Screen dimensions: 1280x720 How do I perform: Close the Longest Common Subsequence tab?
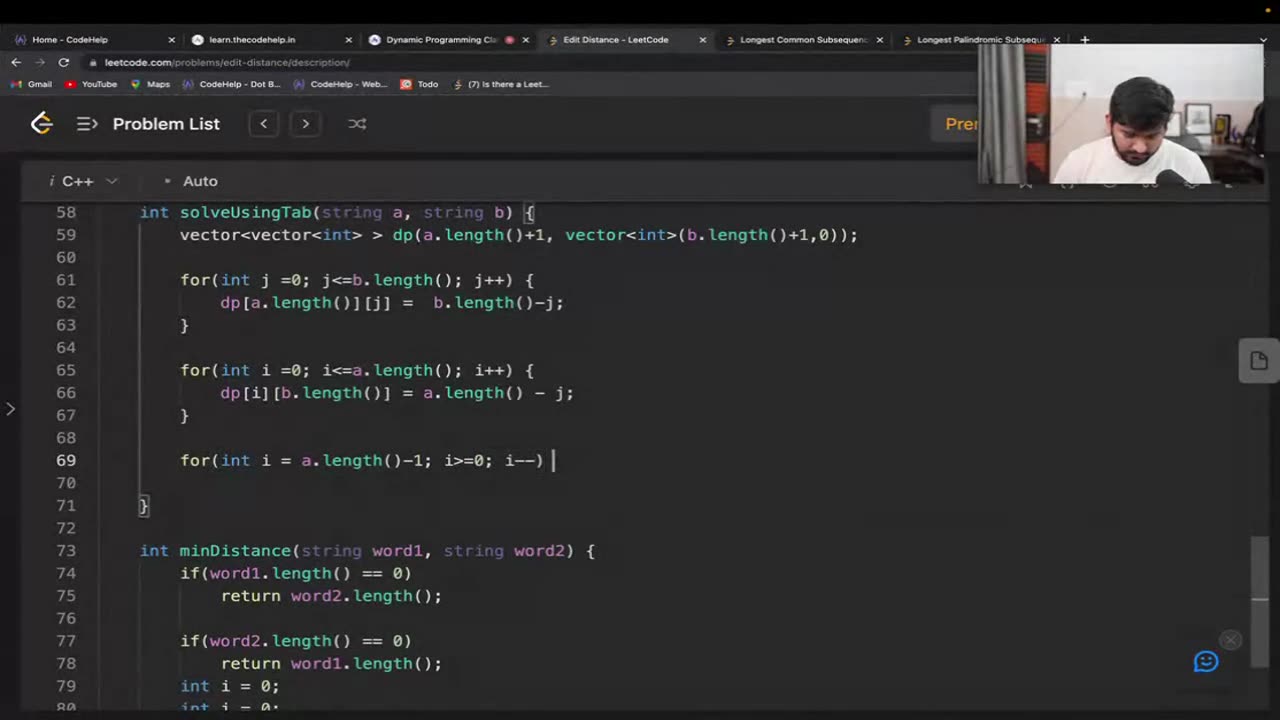tap(879, 40)
